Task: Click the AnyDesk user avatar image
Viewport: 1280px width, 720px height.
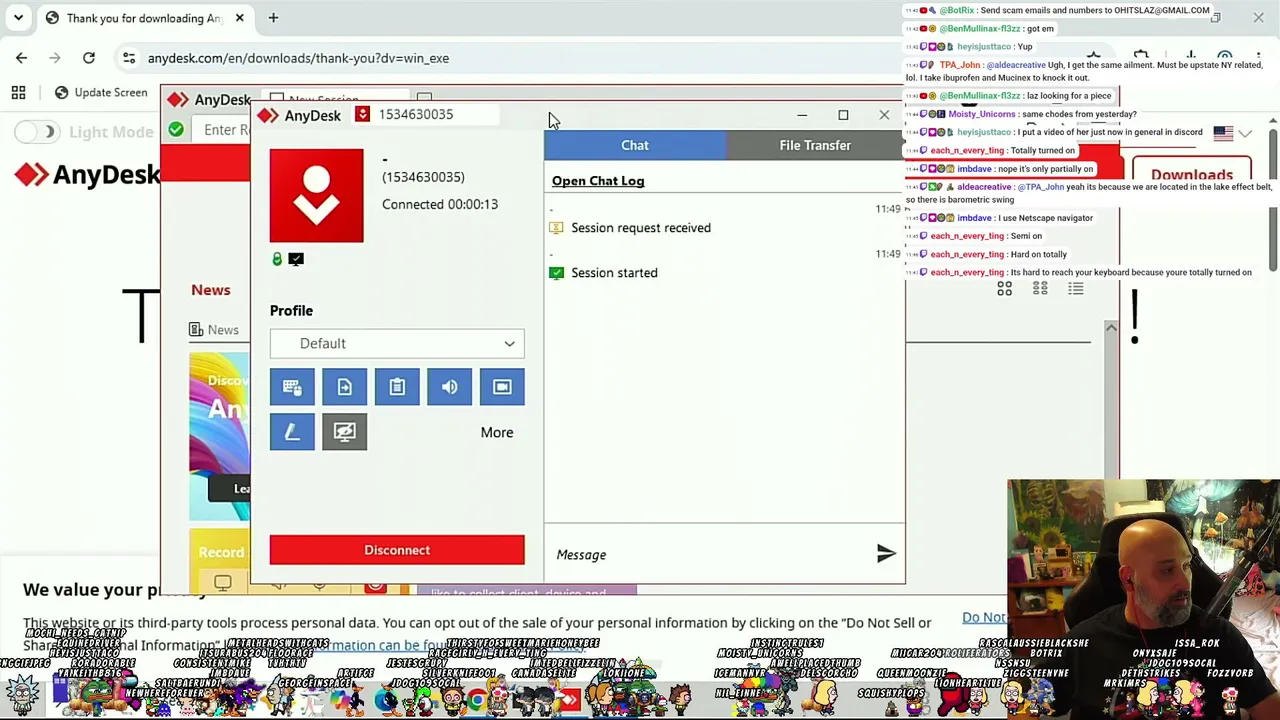Action: click(317, 196)
